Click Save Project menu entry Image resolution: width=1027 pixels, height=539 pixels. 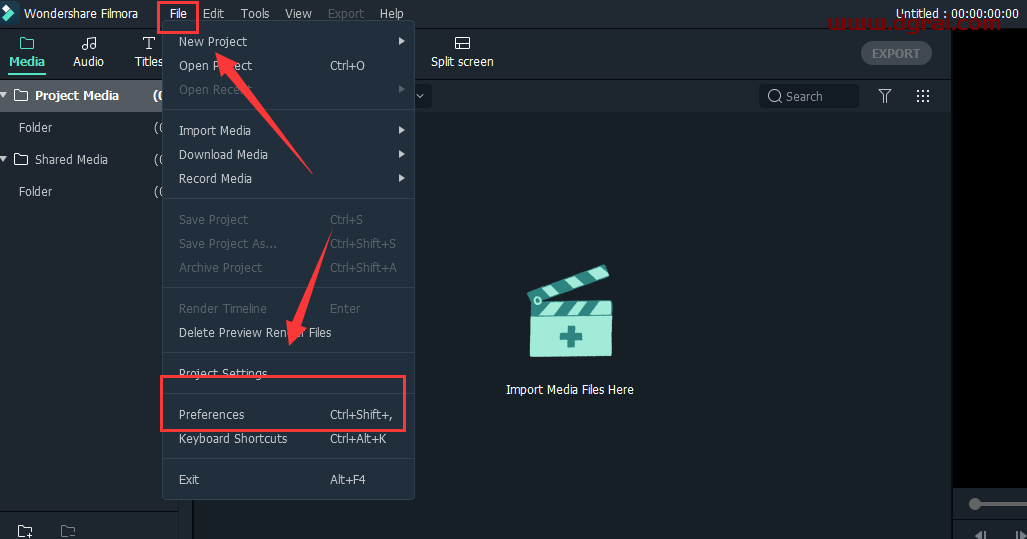288,219
